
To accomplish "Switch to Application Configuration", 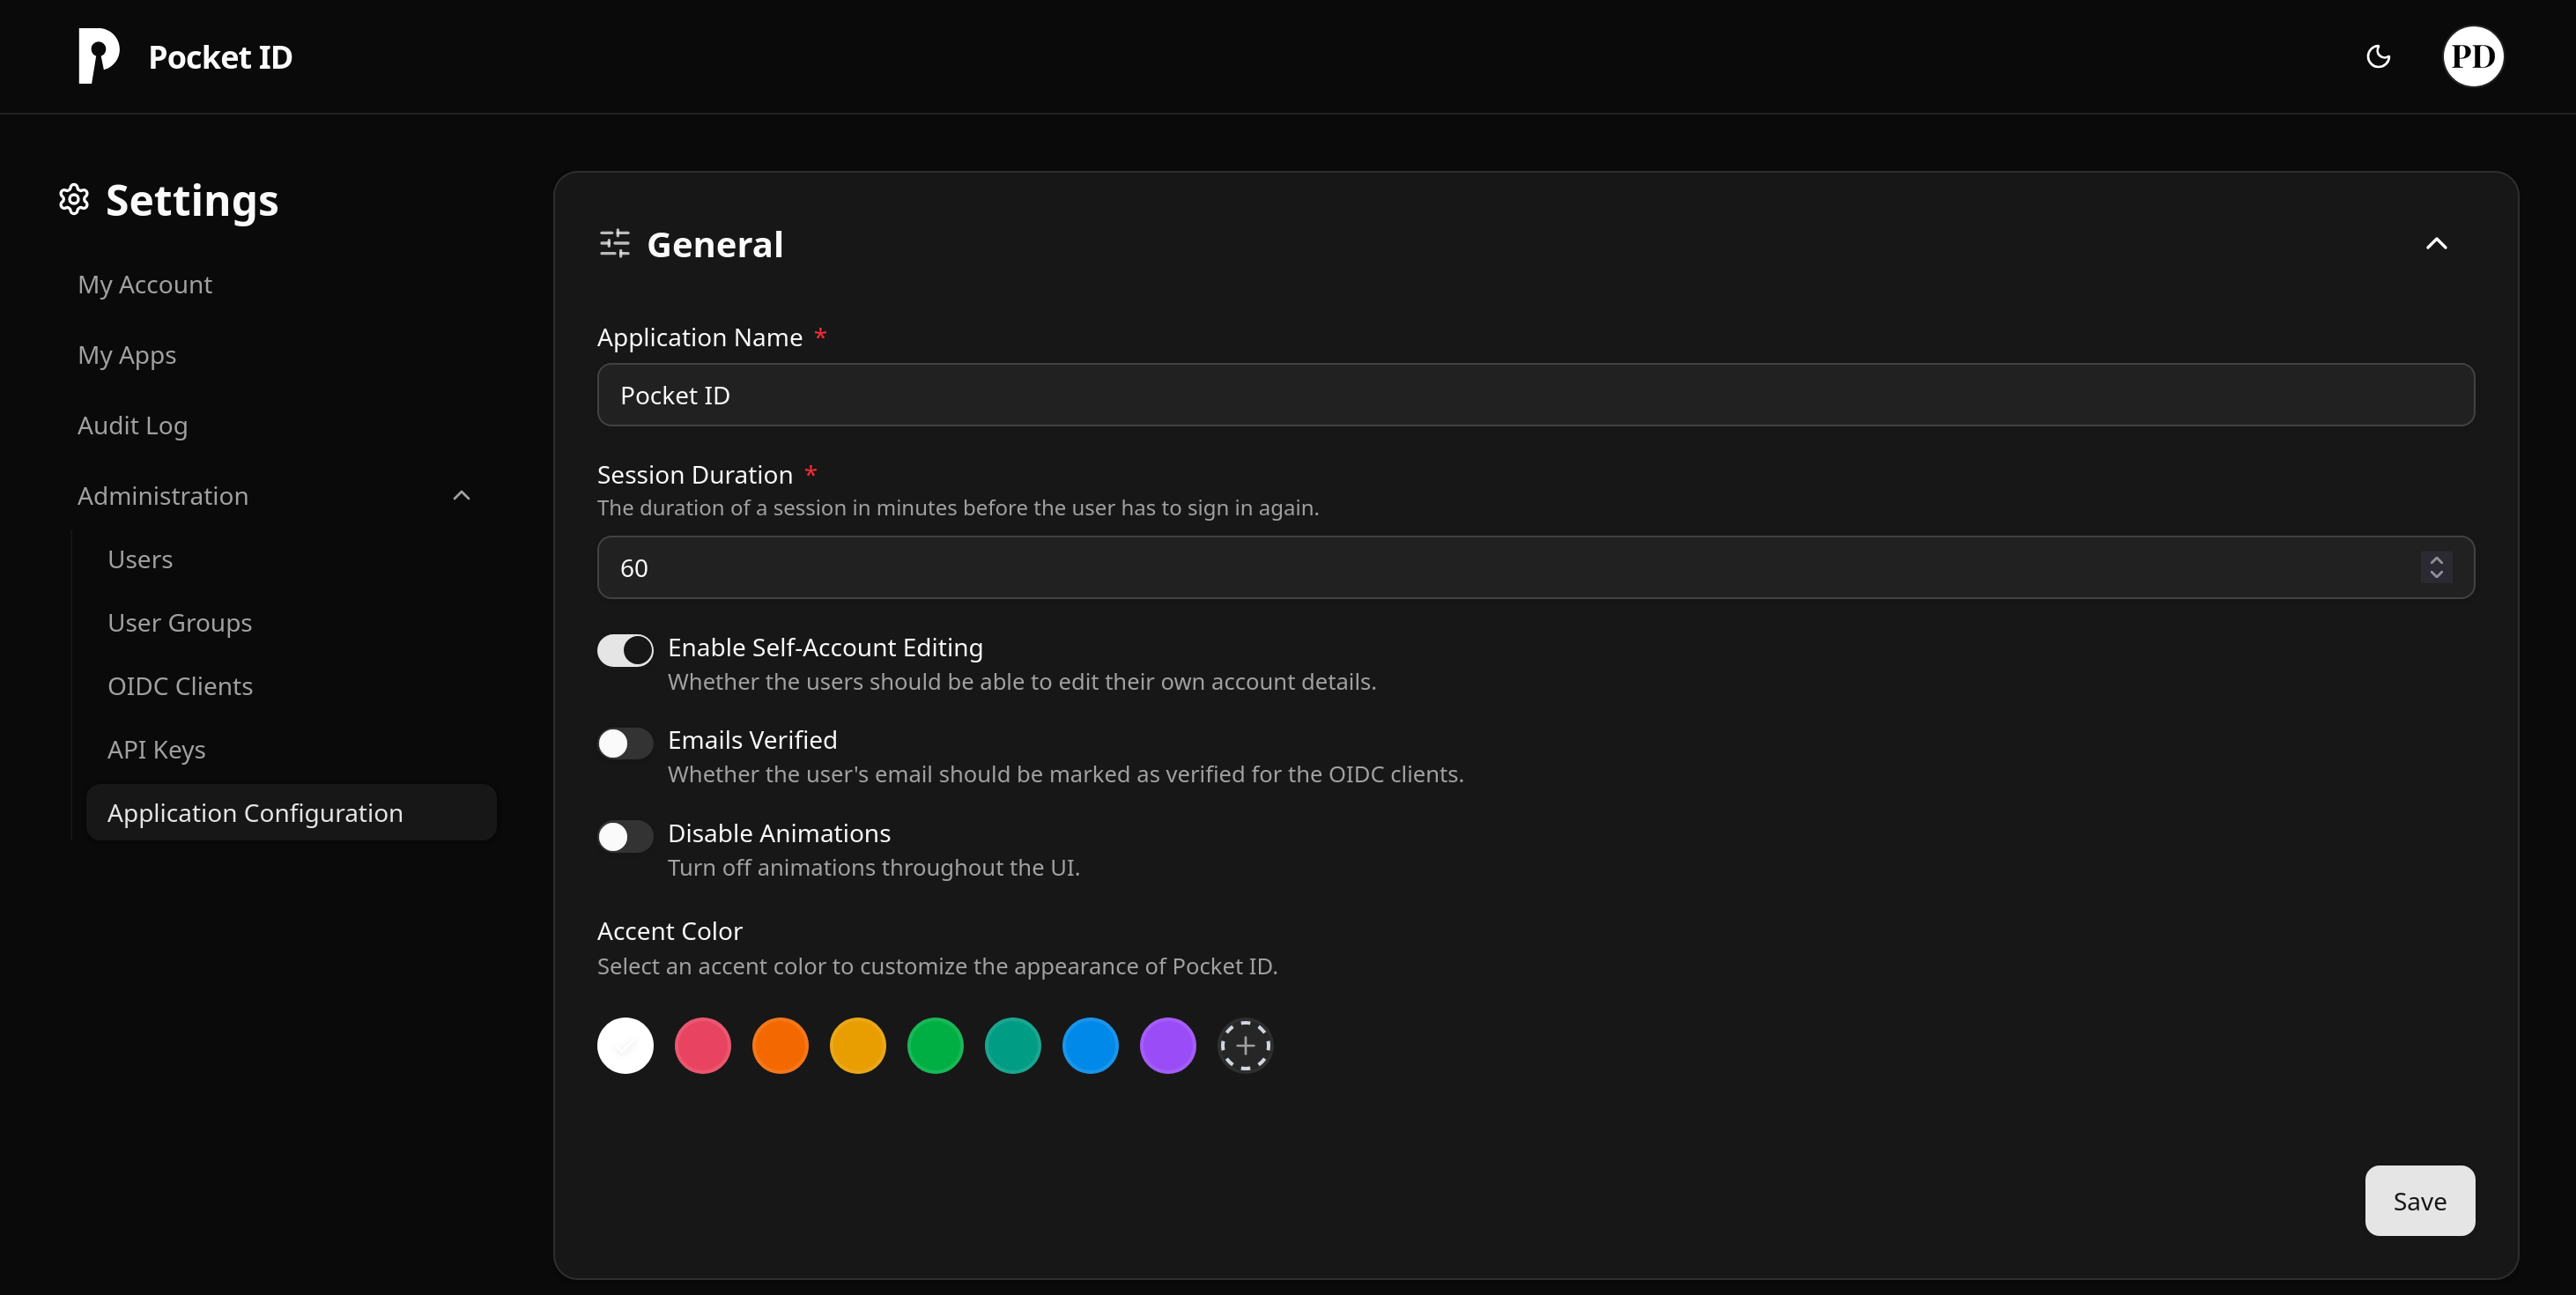I will click(x=255, y=812).
